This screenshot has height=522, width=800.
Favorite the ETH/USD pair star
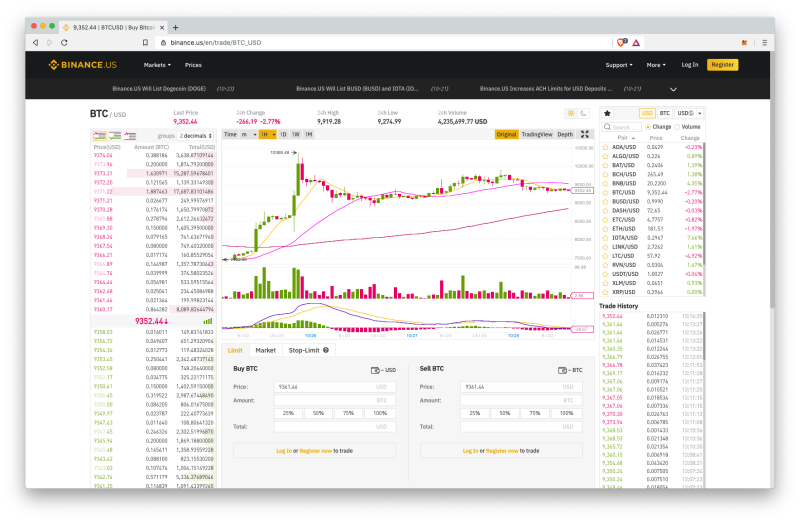pyautogui.click(x=606, y=229)
